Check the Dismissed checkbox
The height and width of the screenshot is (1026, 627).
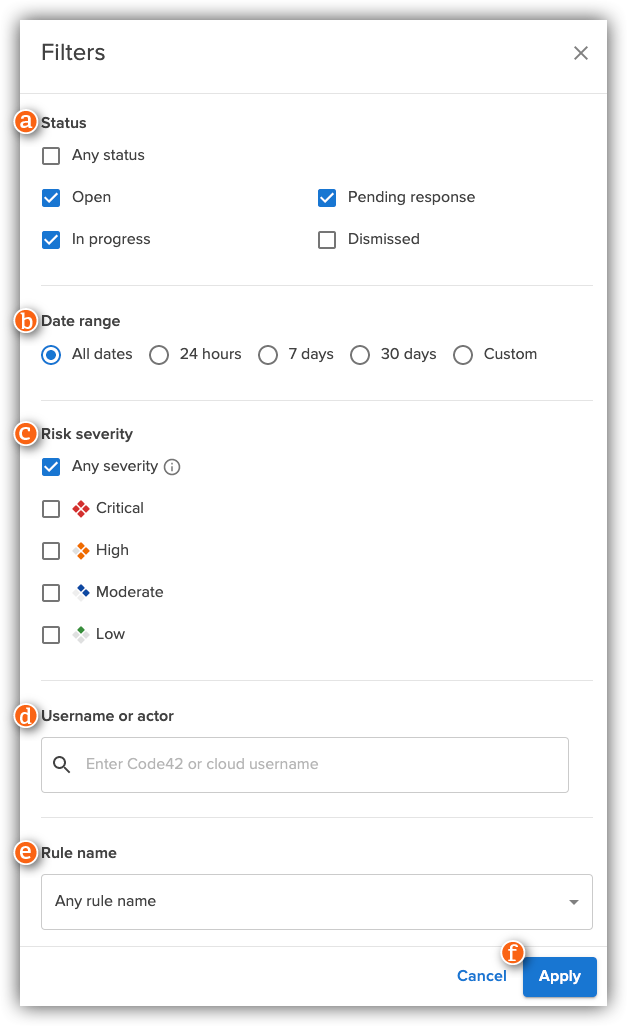click(327, 239)
